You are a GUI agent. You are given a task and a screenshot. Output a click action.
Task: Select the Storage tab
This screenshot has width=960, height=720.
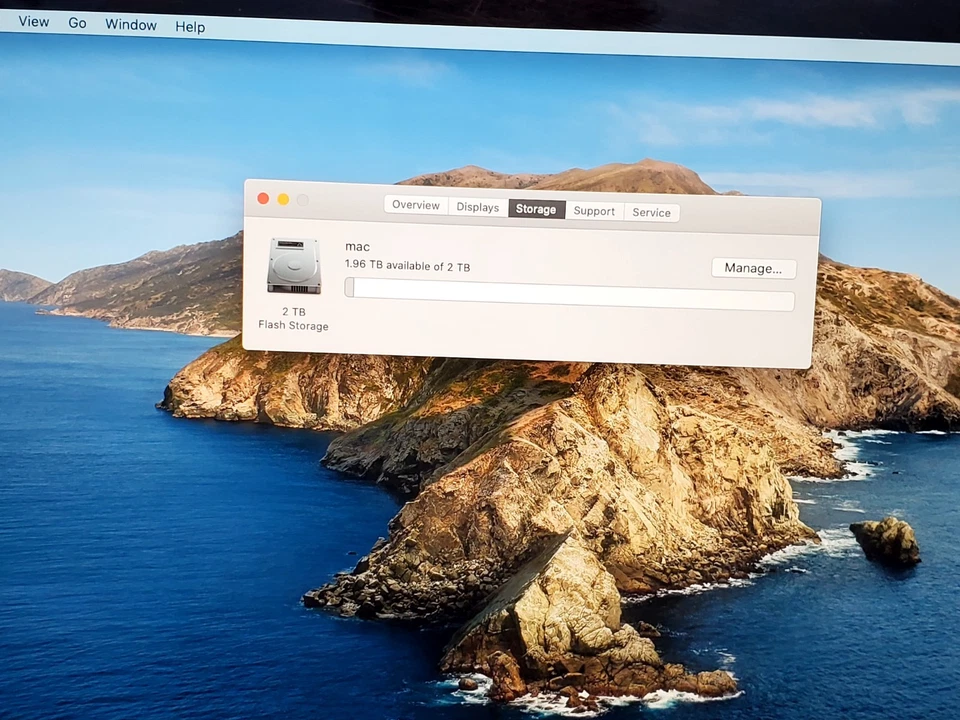coord(536,209)
